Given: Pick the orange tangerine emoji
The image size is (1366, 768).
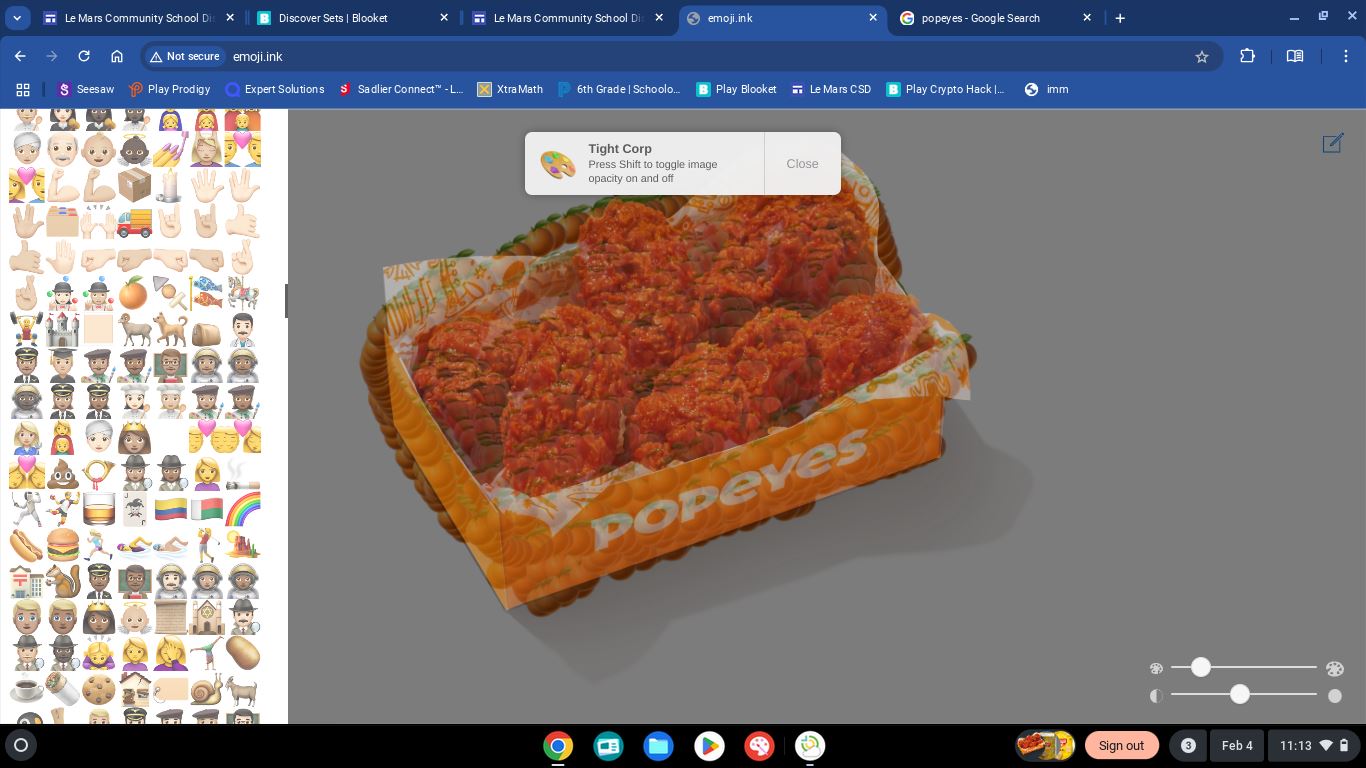Looking at the screenshot, I should [133, 294].
